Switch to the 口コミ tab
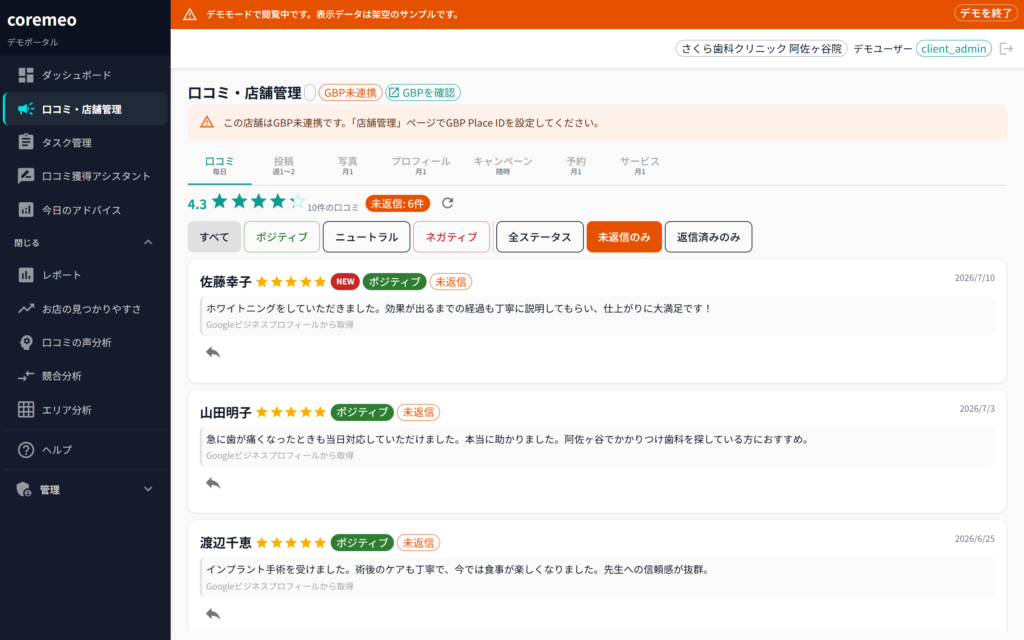 click(x=219, y=166)
